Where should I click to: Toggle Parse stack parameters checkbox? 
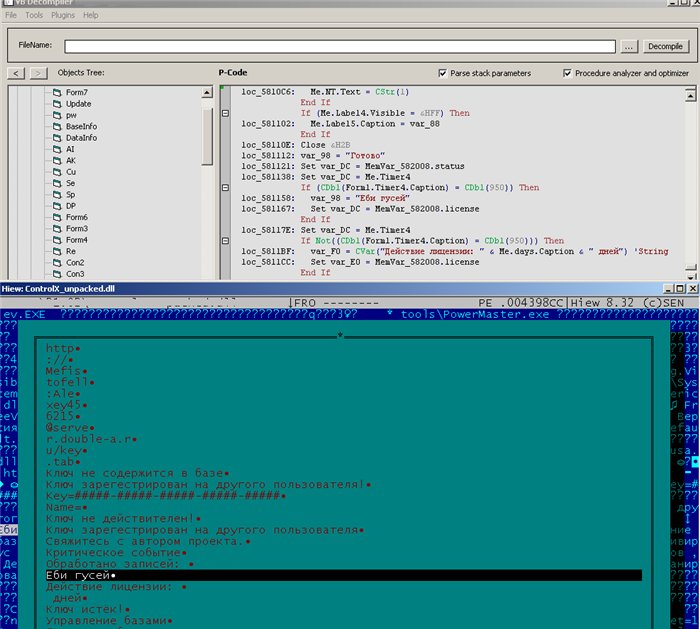click(x=443, y=73)
